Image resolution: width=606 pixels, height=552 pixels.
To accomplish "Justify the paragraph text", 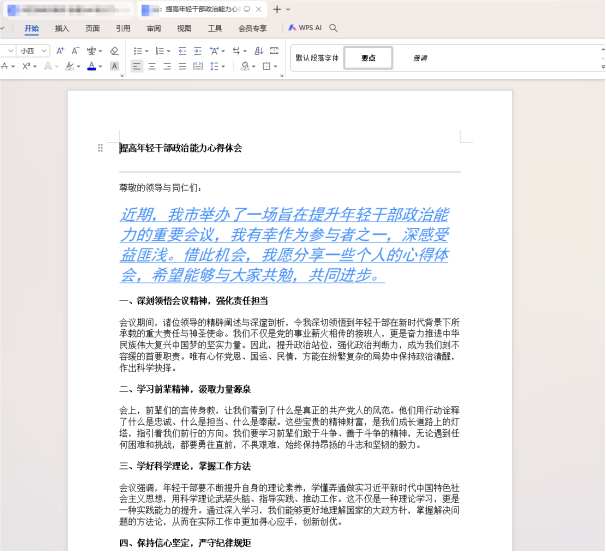I will click(182, 66).
